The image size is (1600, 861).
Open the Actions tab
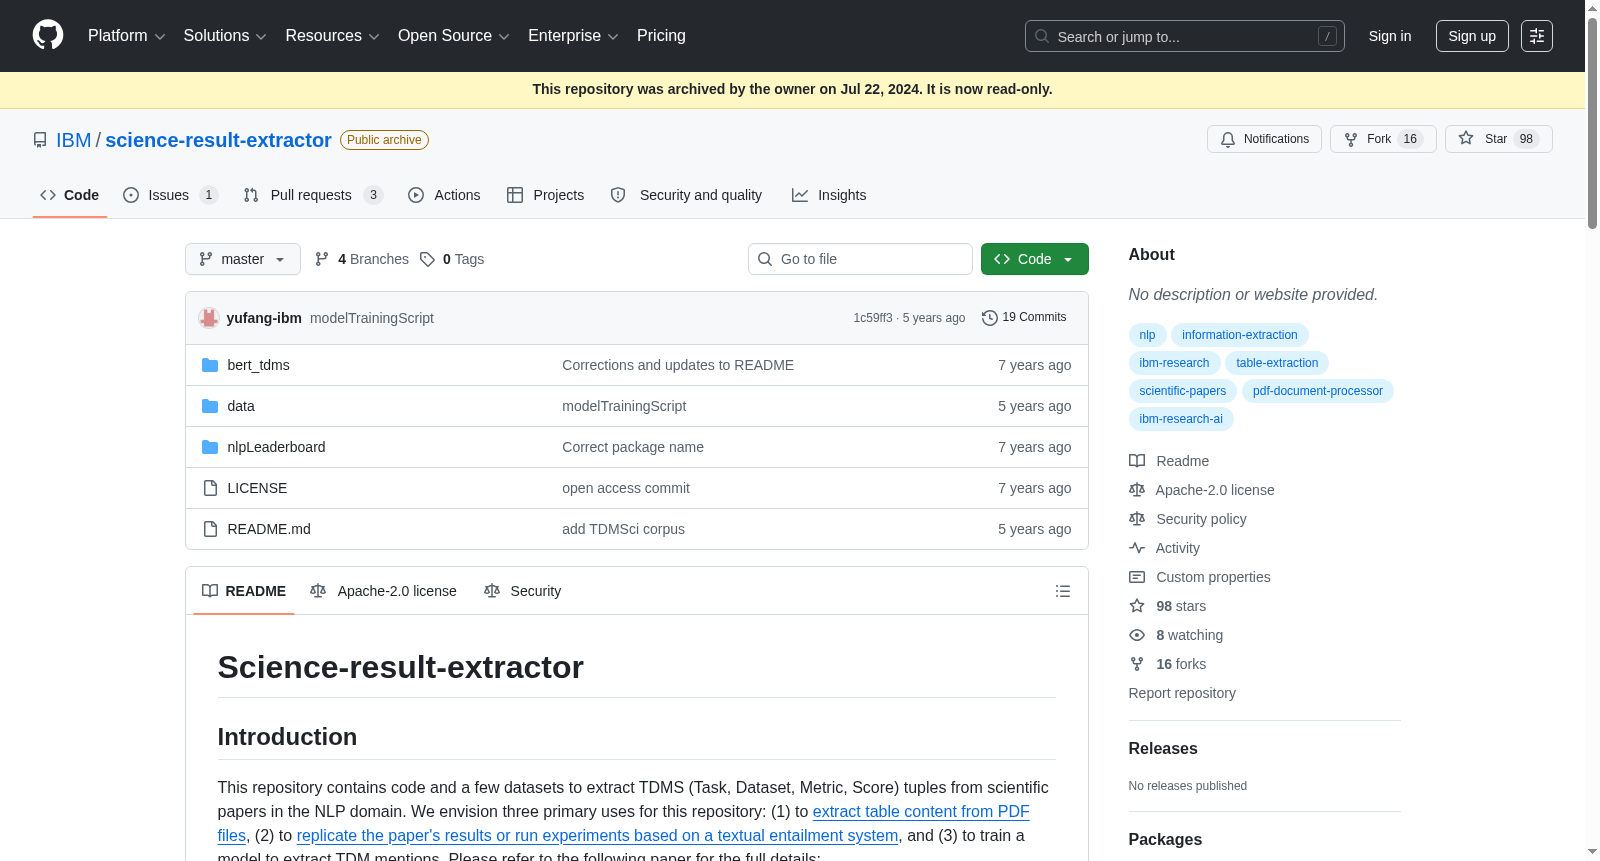point(444,195)
